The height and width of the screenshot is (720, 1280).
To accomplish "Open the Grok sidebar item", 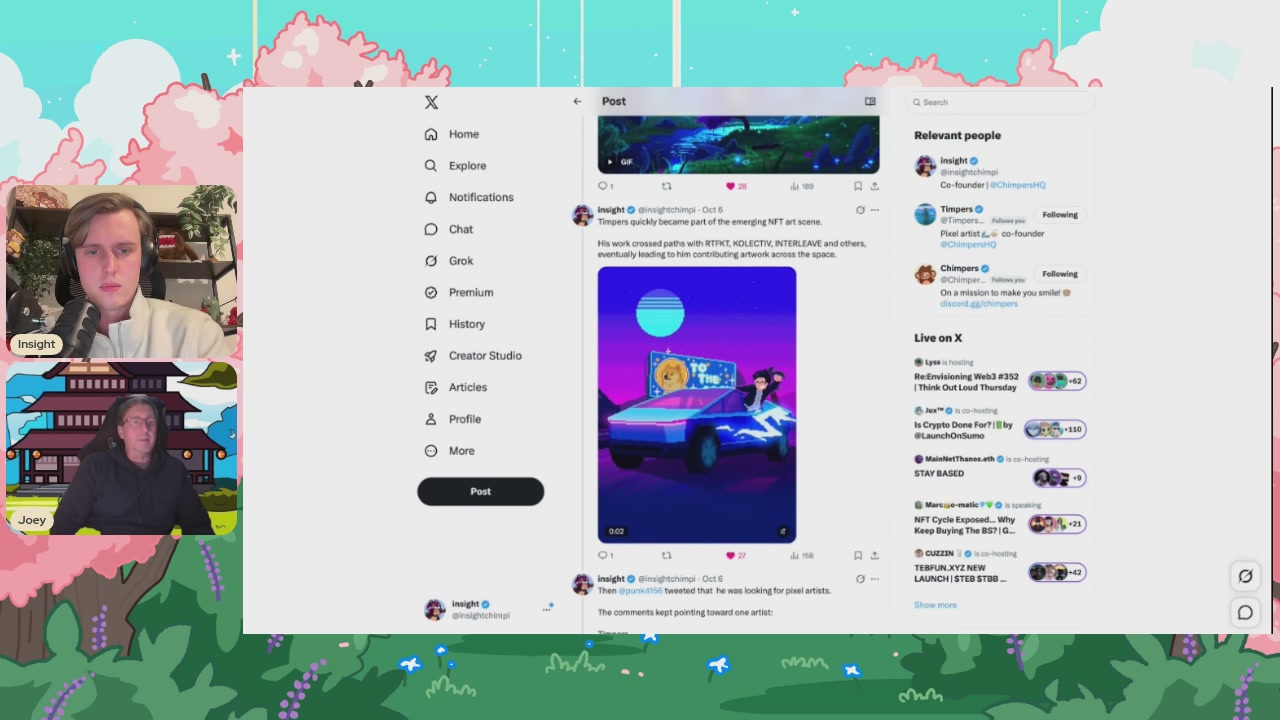I will tap(448, 261).
